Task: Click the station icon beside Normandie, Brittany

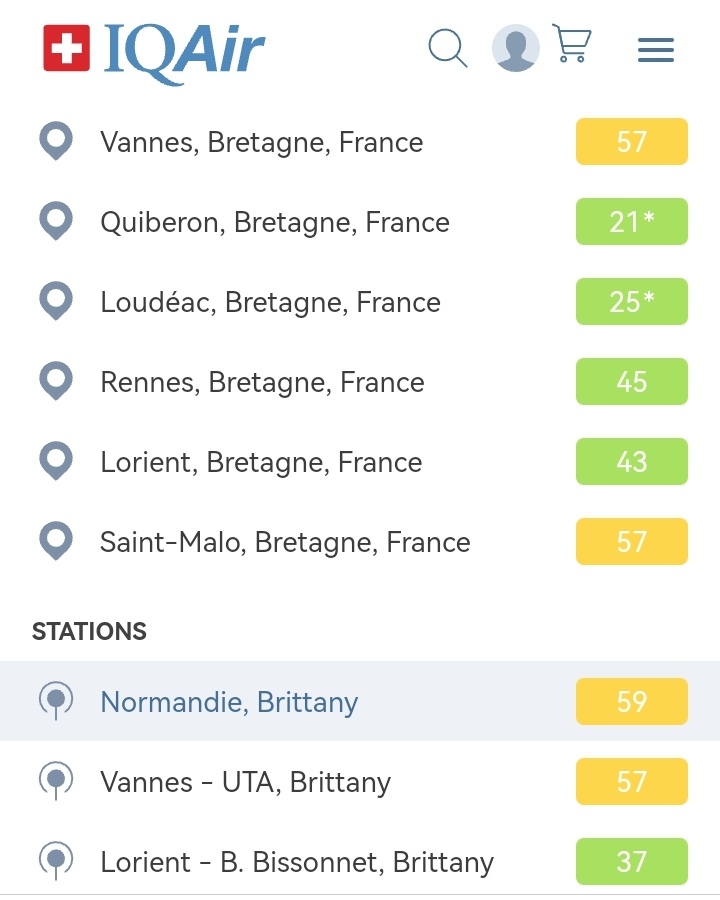Action: pos(56,700)
